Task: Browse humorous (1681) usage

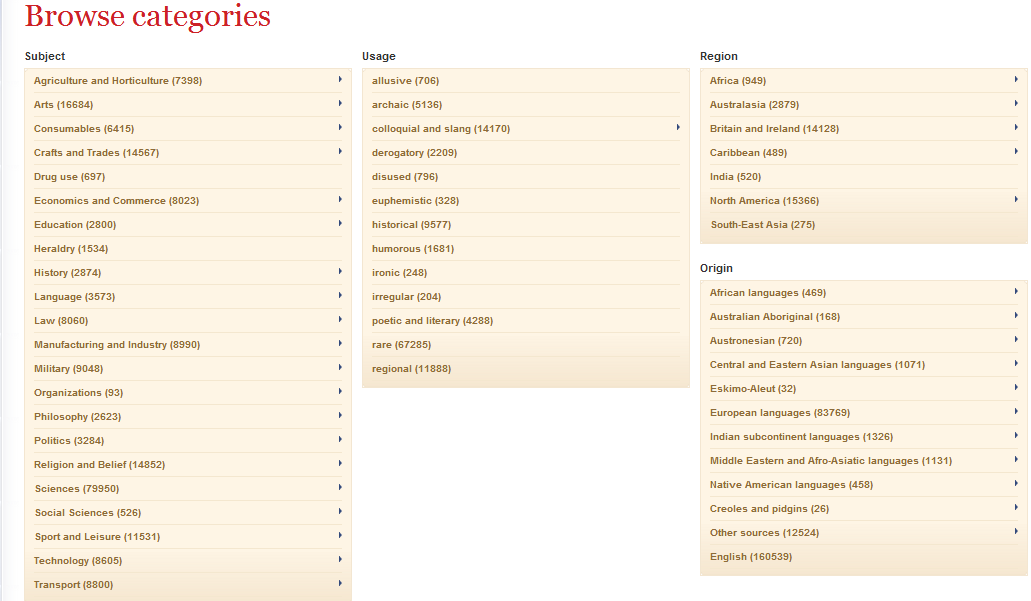Action: click(x=413, y=249)
